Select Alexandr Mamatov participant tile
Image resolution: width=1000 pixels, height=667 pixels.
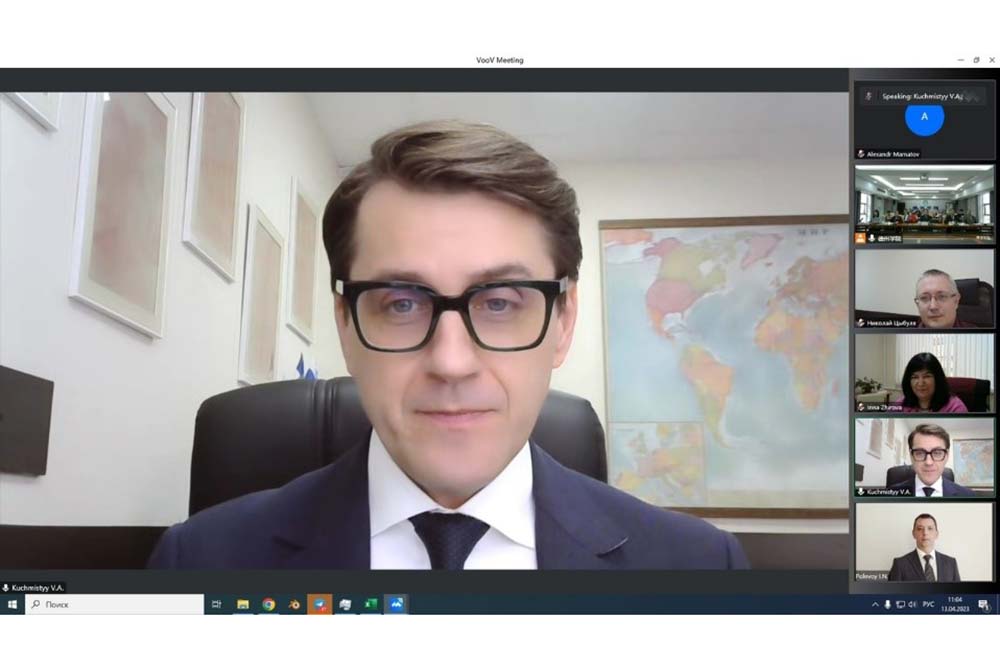[924, 122]
